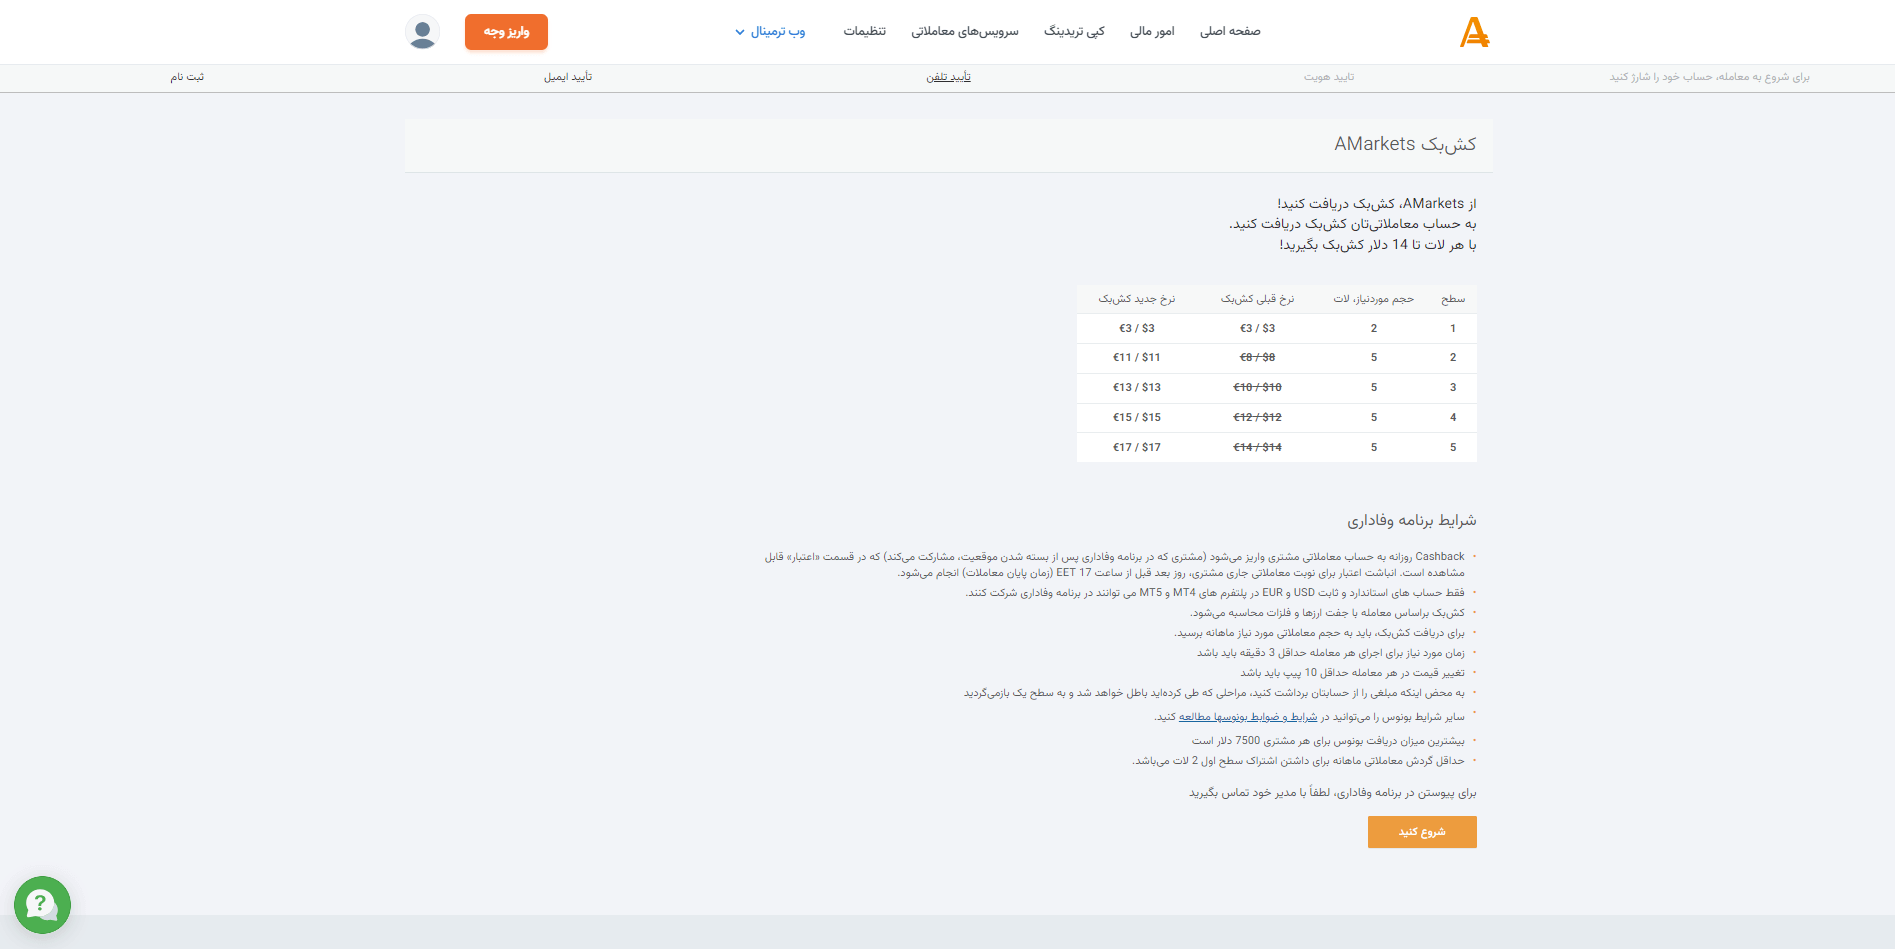Click the Cashback روزانه bullet paragraph

pos(1114,565)
